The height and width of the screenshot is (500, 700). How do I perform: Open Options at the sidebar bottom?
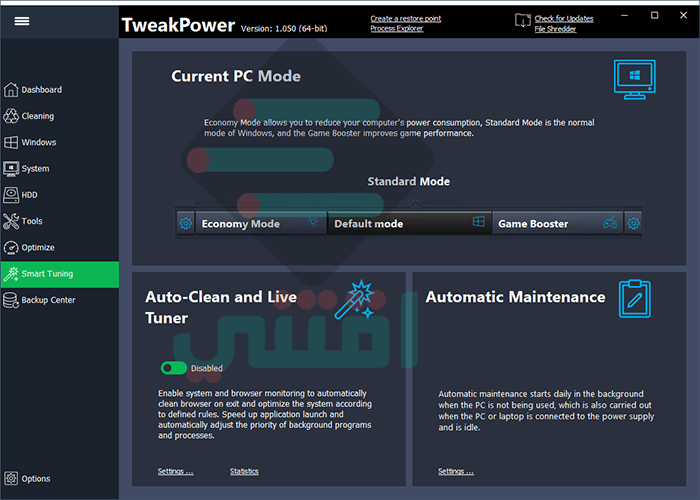pos(60,479)
